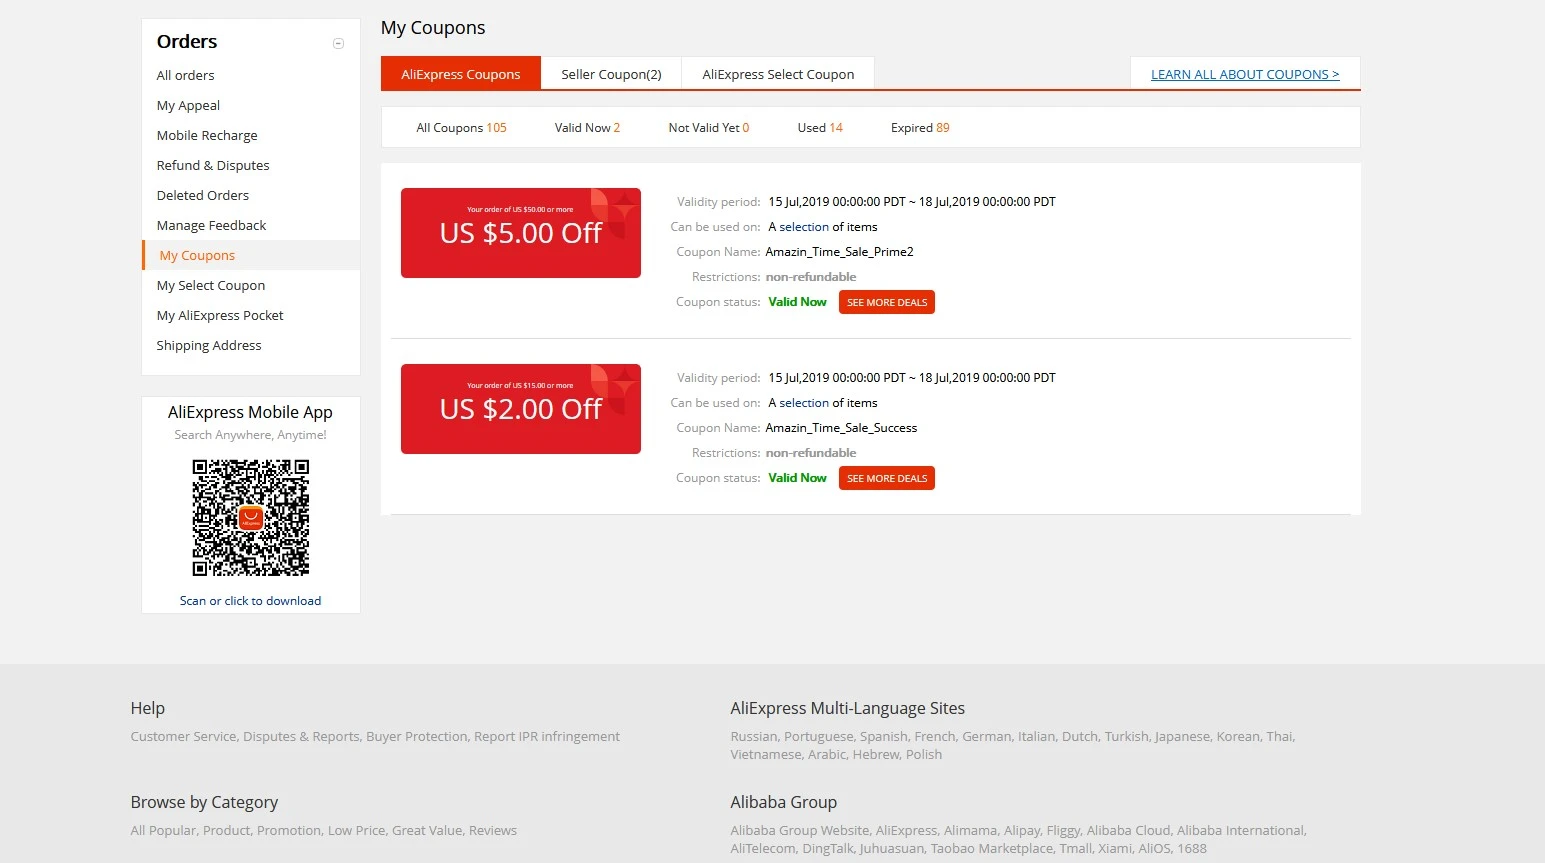1545x863 pixels.
Task: Select coupon name Amazin_Time_Sale_Success text
Action: tap(841, 428)
